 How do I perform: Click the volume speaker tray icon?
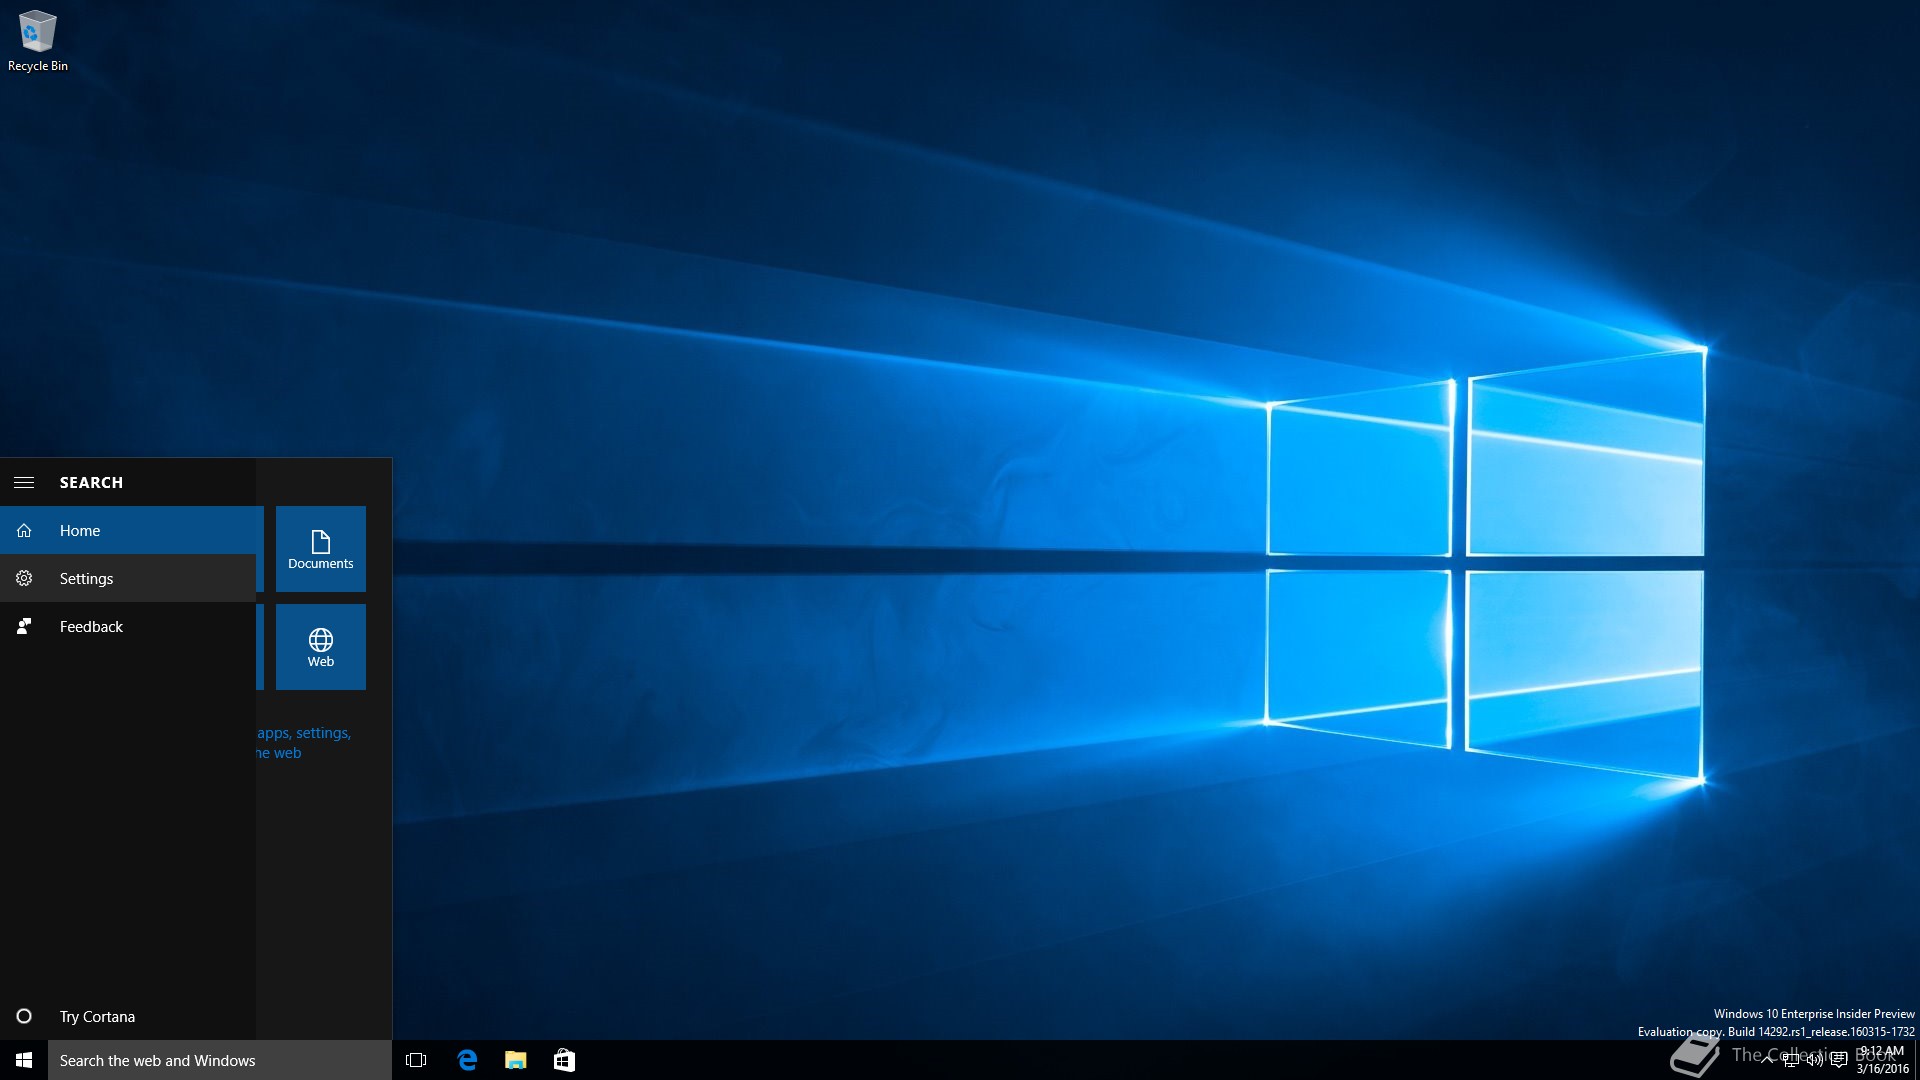[x=1814, y=1060]
